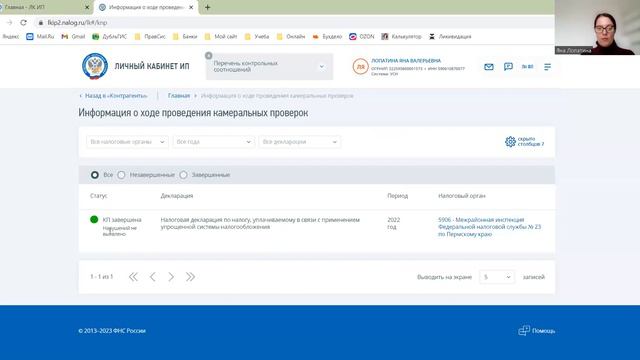Open the Ликвидация bookmark
Image resolution: width=640 pixels, height=360 pixels.
[450, 36]
